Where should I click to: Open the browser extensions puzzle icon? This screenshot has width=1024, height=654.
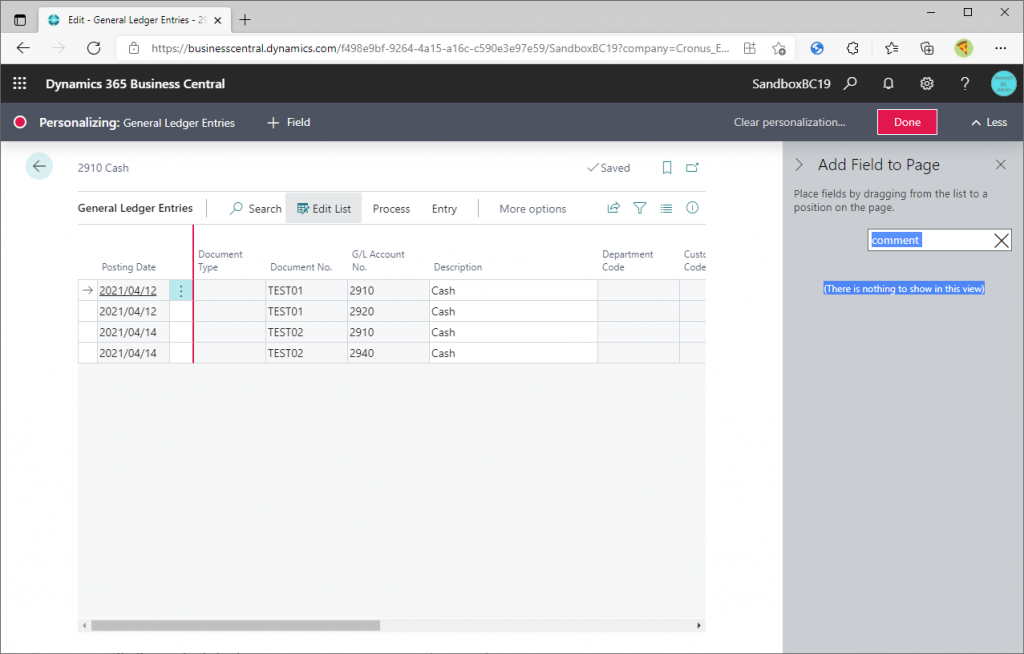pyautogui.click(x=852, y=48)
